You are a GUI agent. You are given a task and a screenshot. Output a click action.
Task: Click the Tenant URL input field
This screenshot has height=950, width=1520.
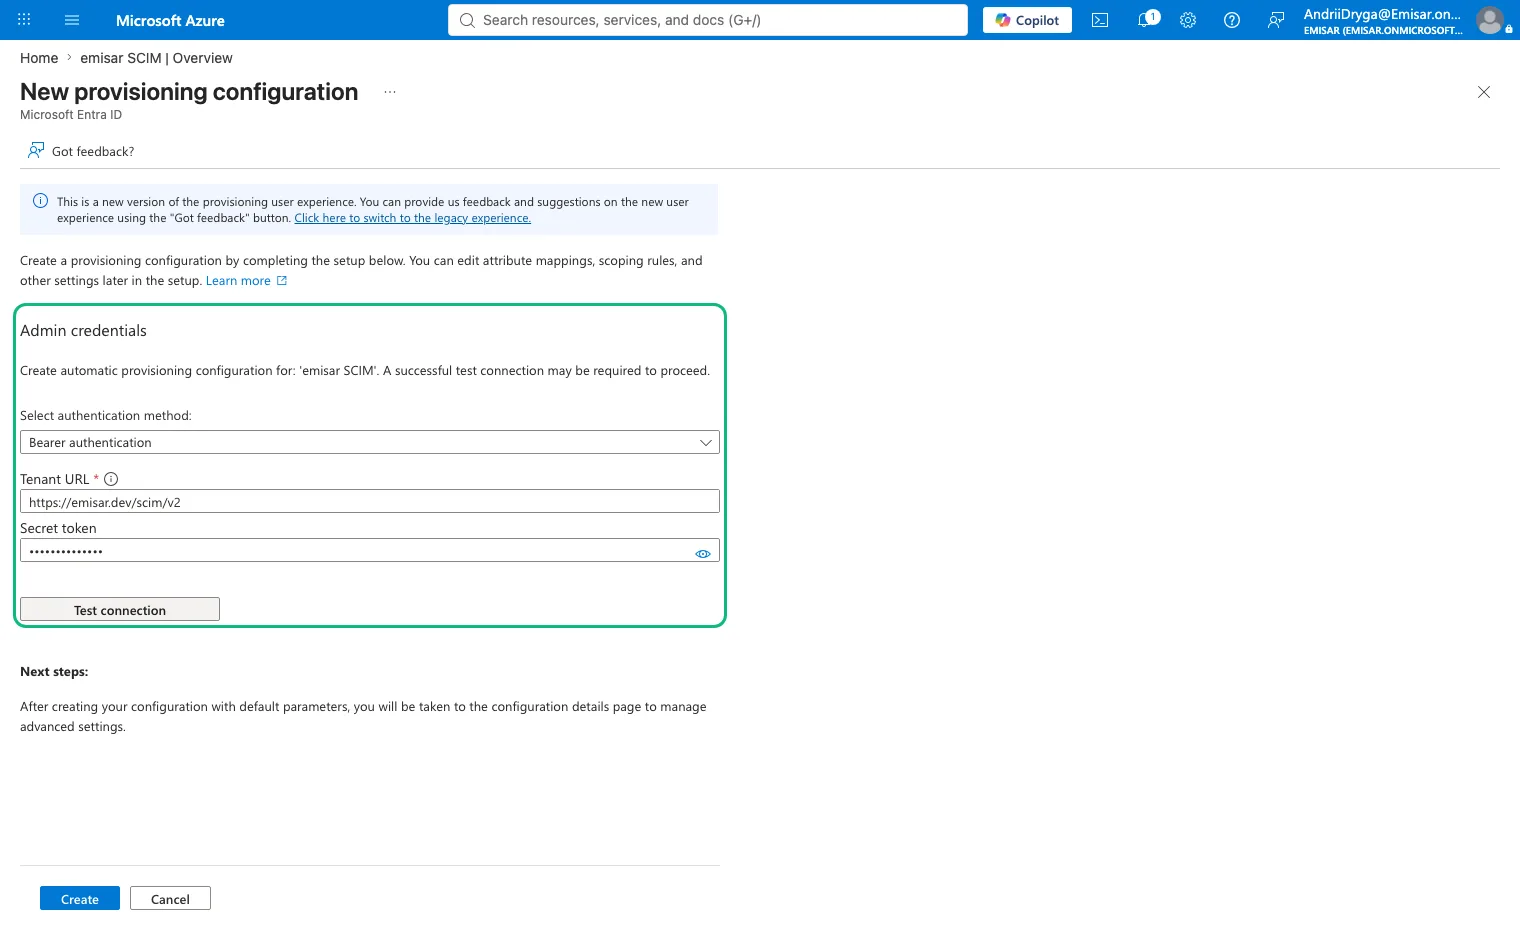coord(370,501)
